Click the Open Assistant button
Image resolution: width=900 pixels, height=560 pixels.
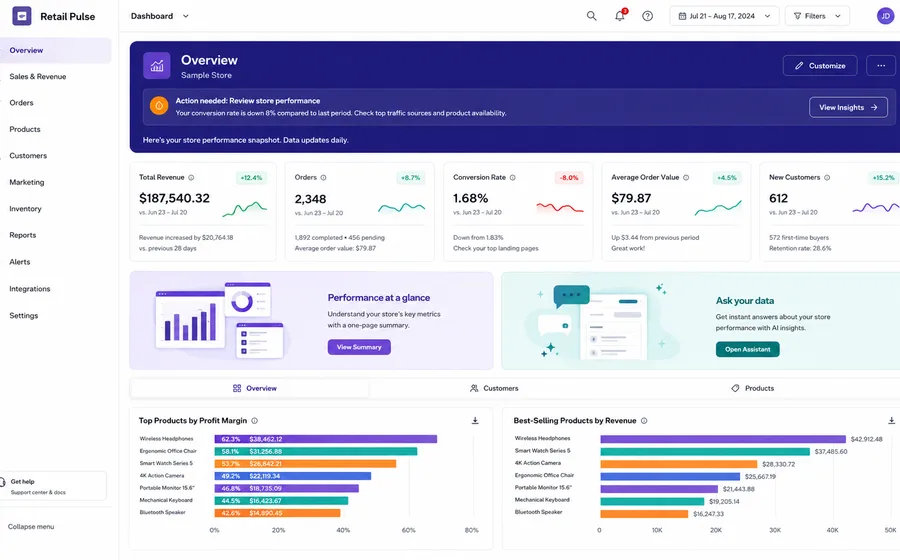click(747, 349)
